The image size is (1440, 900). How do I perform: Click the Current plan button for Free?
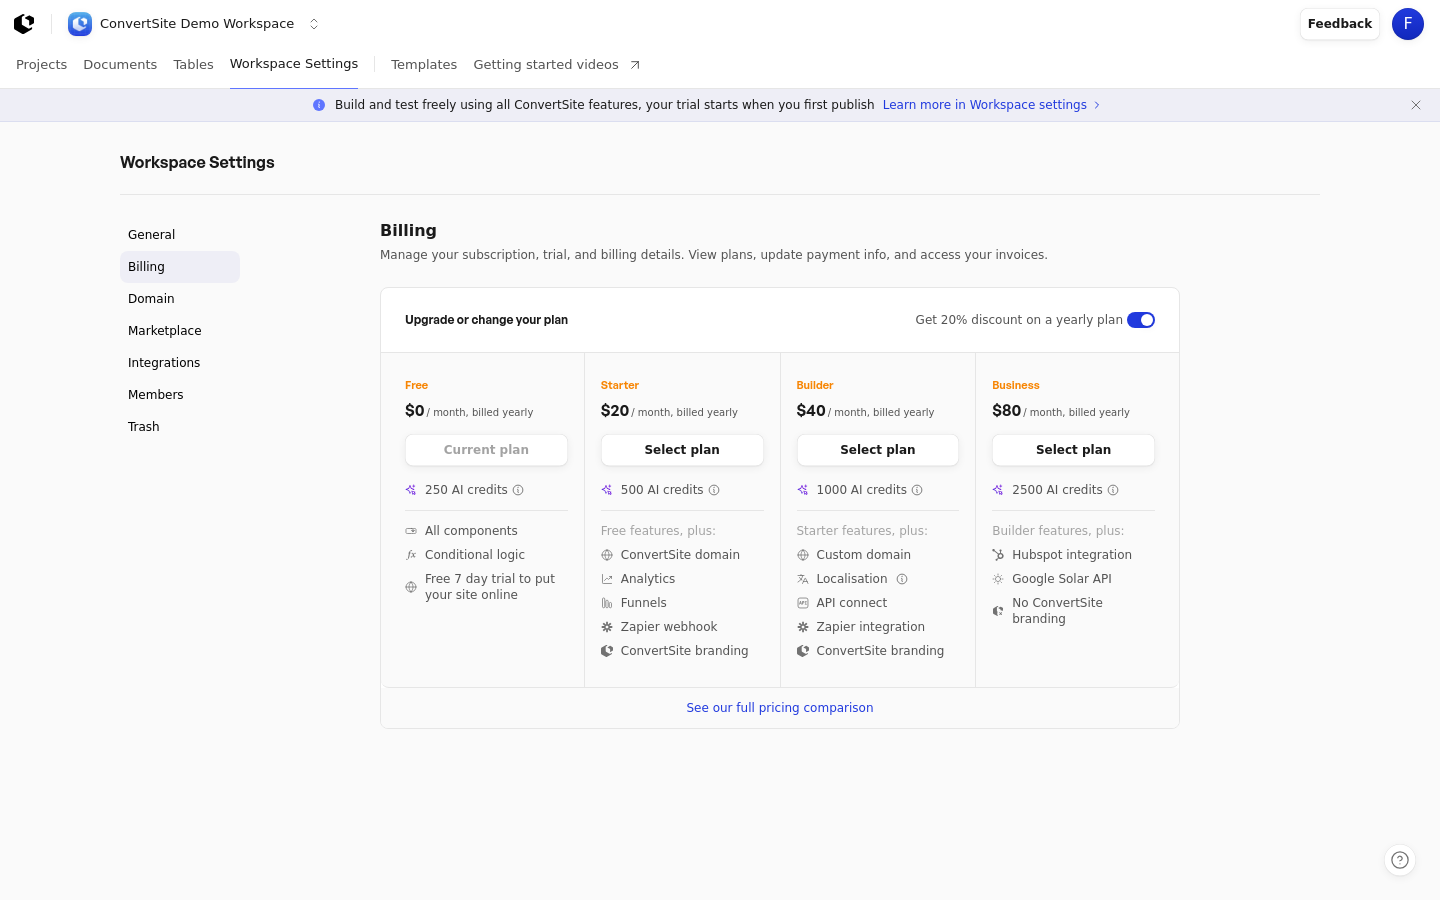(x=486, y=450)
